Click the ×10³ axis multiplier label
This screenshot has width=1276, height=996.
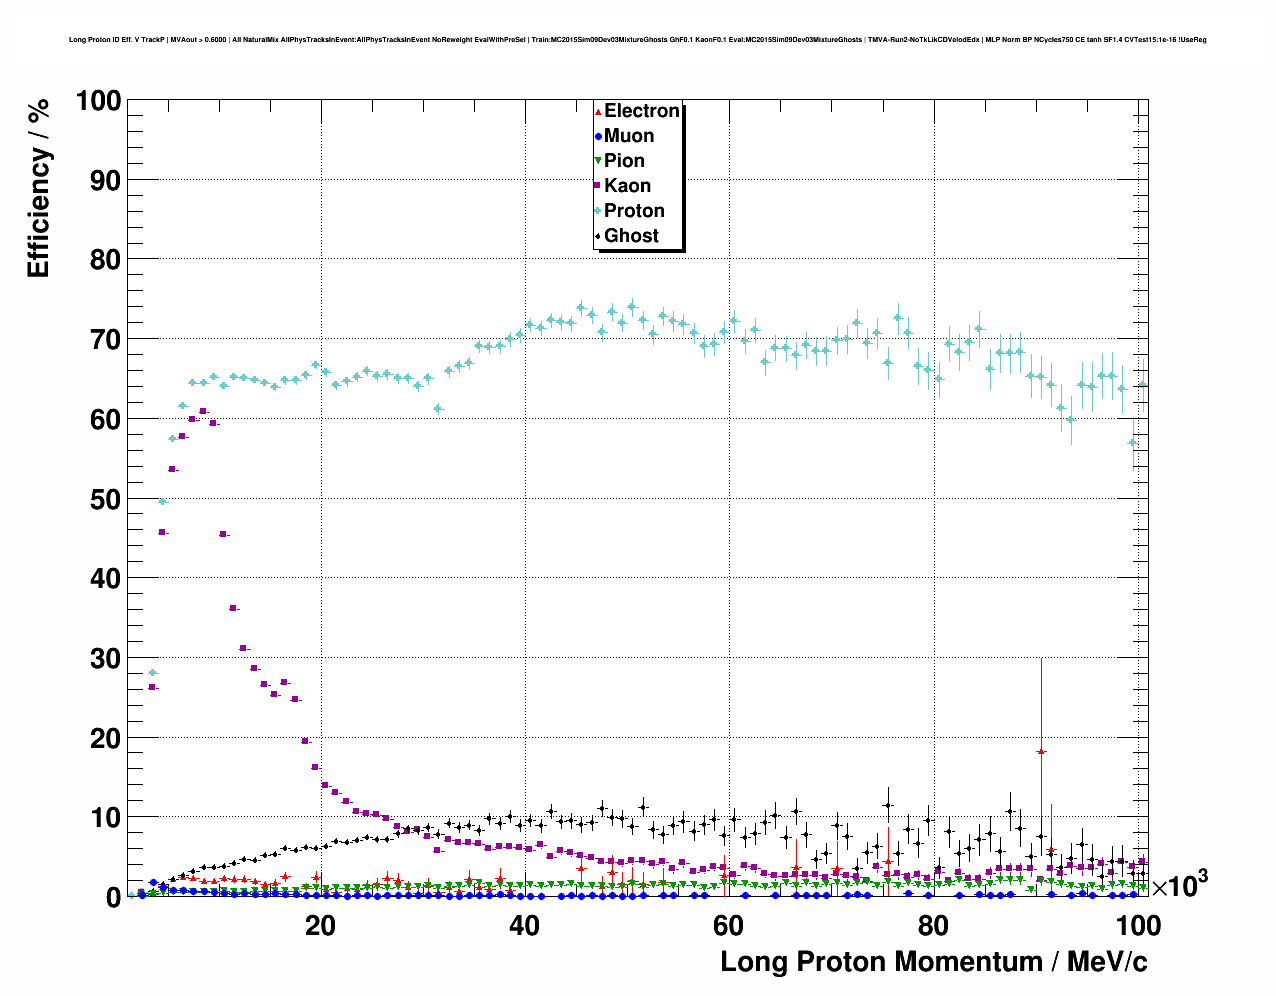pos(1179,885)
